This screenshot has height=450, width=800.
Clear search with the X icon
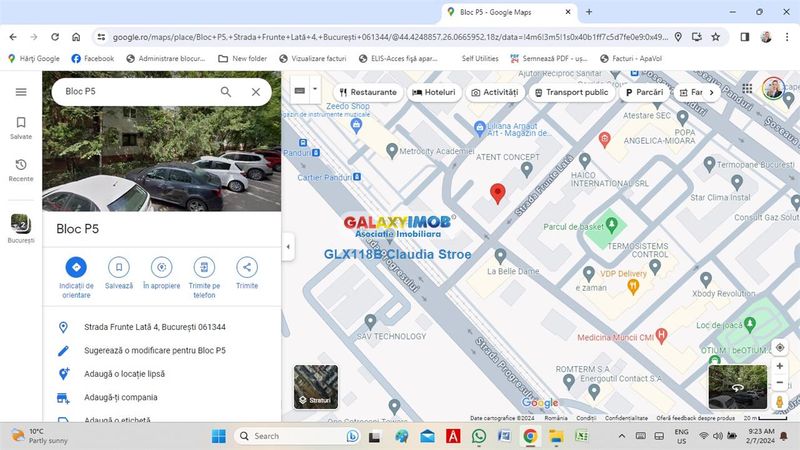pos(256,92)
